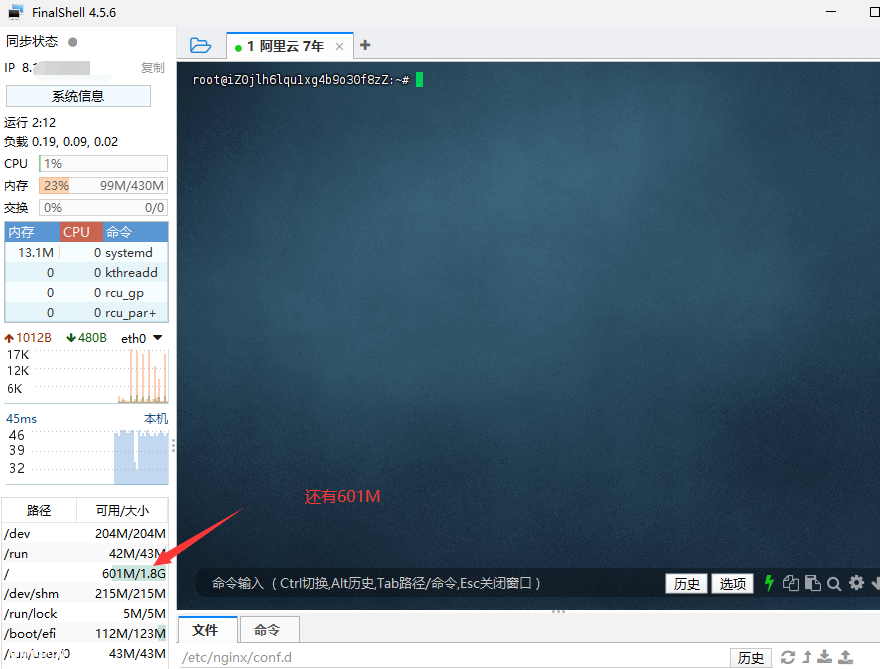
Task: Sort processes by CPU column
Action: coord(81,232)
